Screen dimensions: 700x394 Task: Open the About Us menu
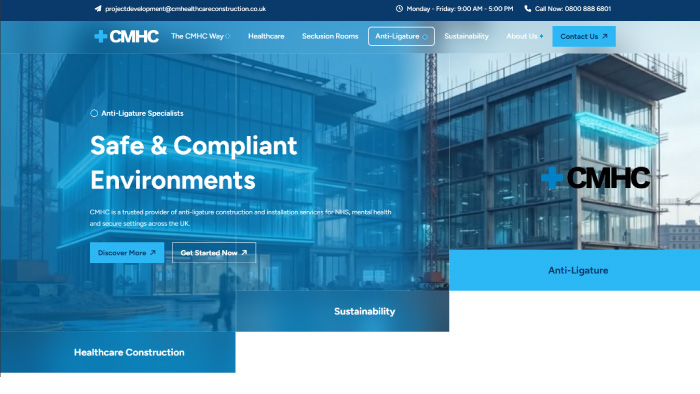pos(522,36)
